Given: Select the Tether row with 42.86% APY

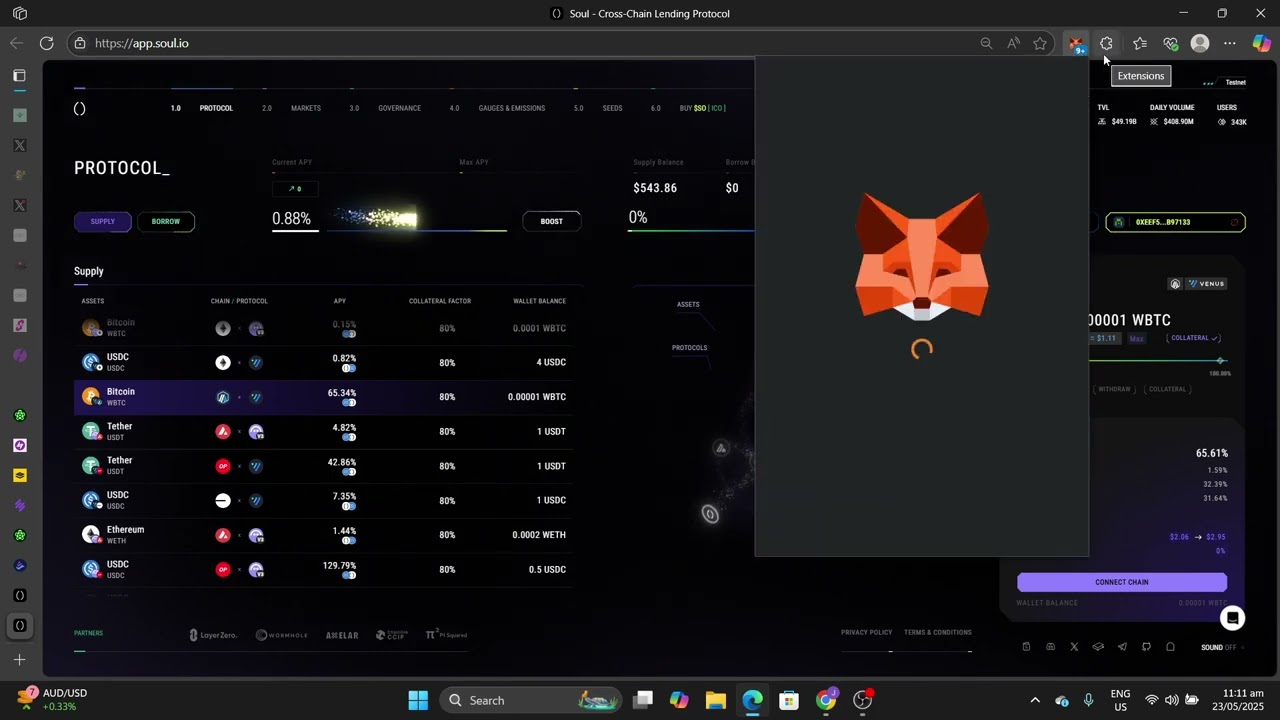Looking at the screenshot, I should pyautogui.click(x=323, y=466).
